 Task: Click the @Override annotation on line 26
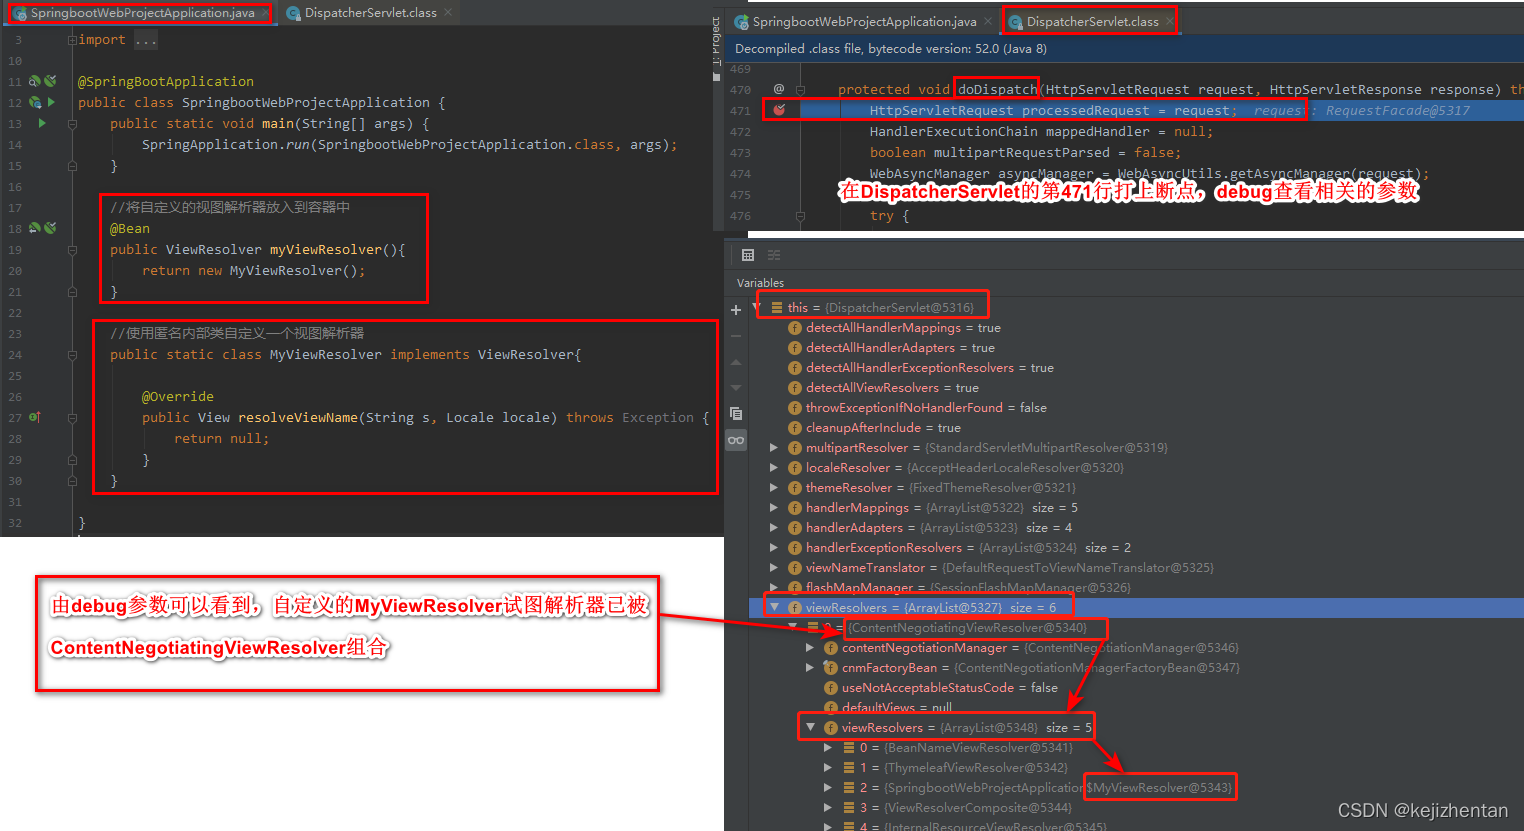[178, 396]
